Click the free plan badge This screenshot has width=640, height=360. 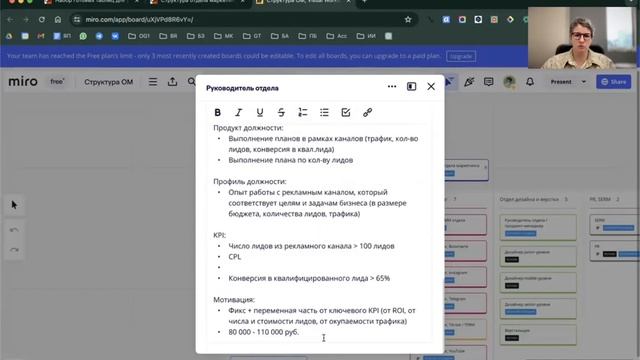(x=57, y=82)
